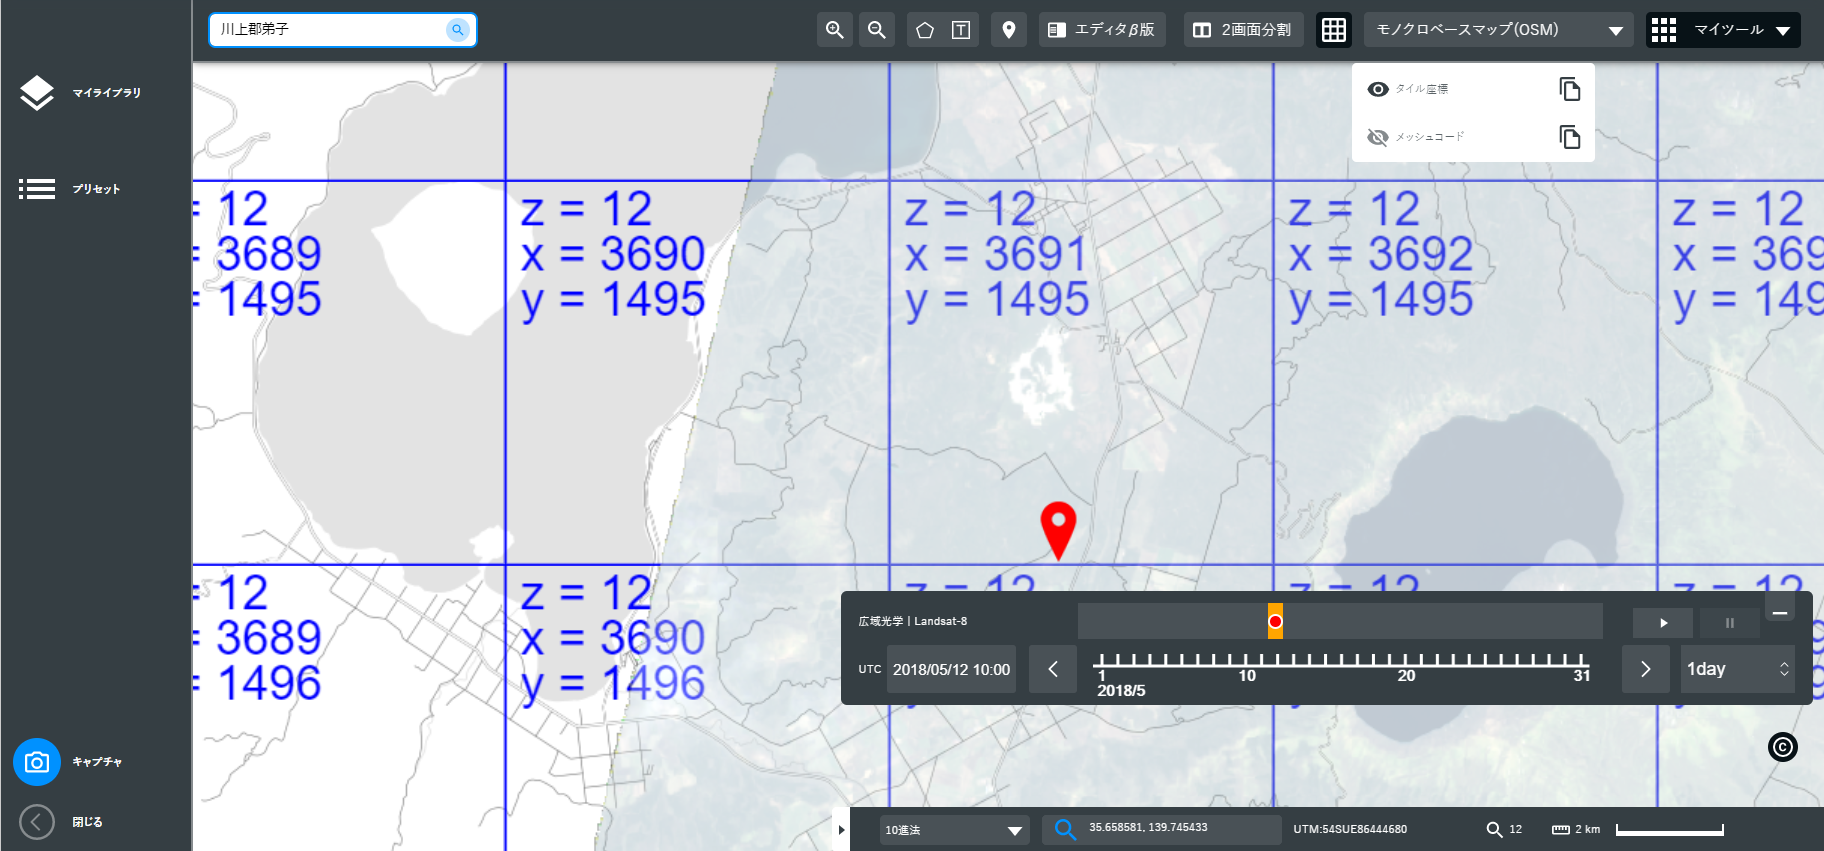Click the メッシュコード label text
Viewport: 1824px width, 851px height.
point(1429,137)
